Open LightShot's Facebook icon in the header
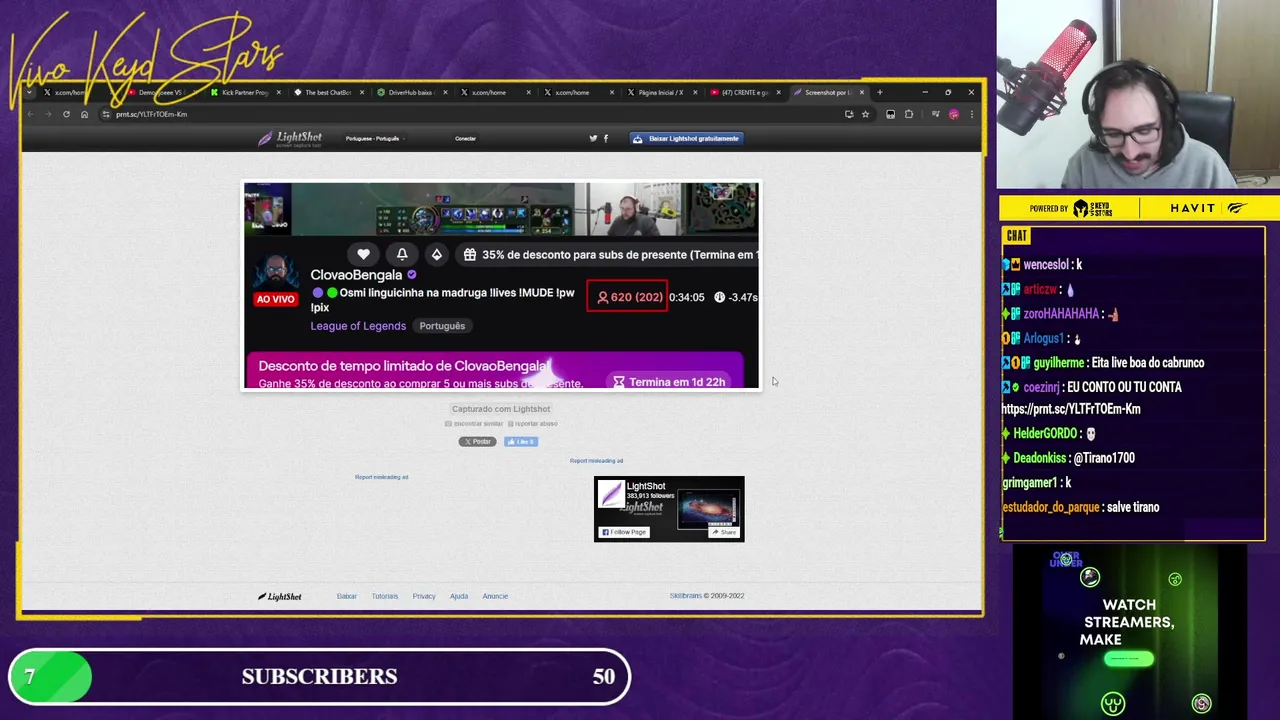Image resolution: width=1280 pixels, height=720 pixels. coord(606,138)
